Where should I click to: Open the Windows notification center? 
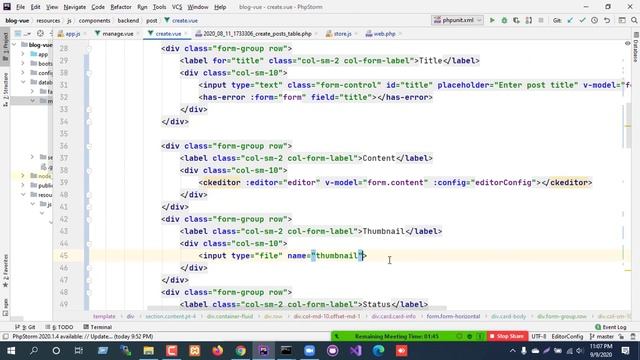(625, 351)
